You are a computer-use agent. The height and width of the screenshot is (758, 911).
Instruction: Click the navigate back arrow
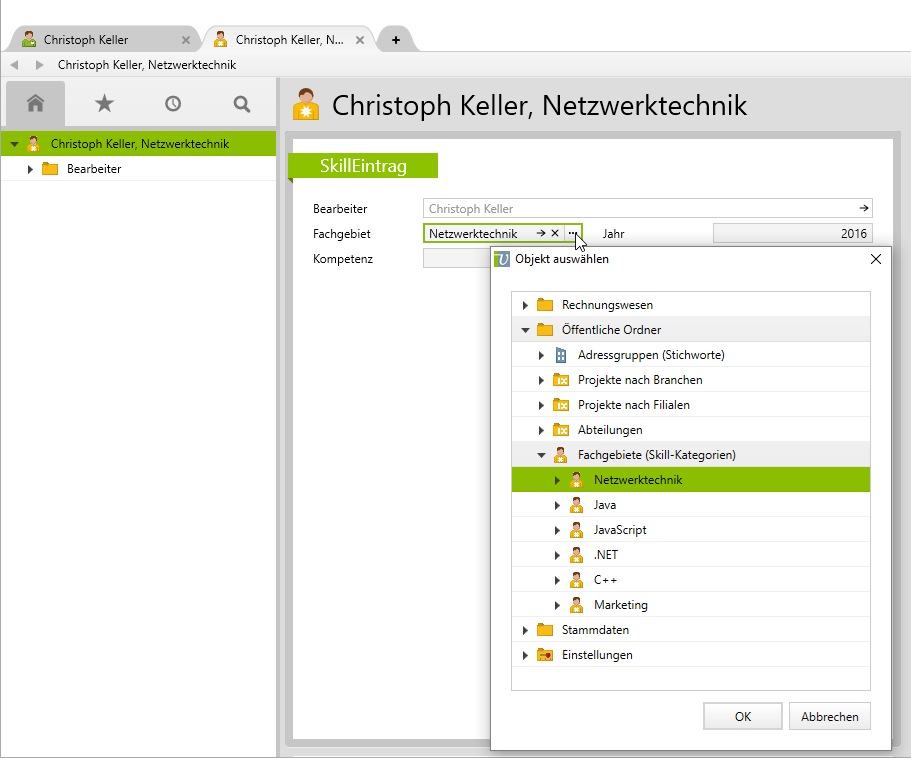tap(14, 65)
